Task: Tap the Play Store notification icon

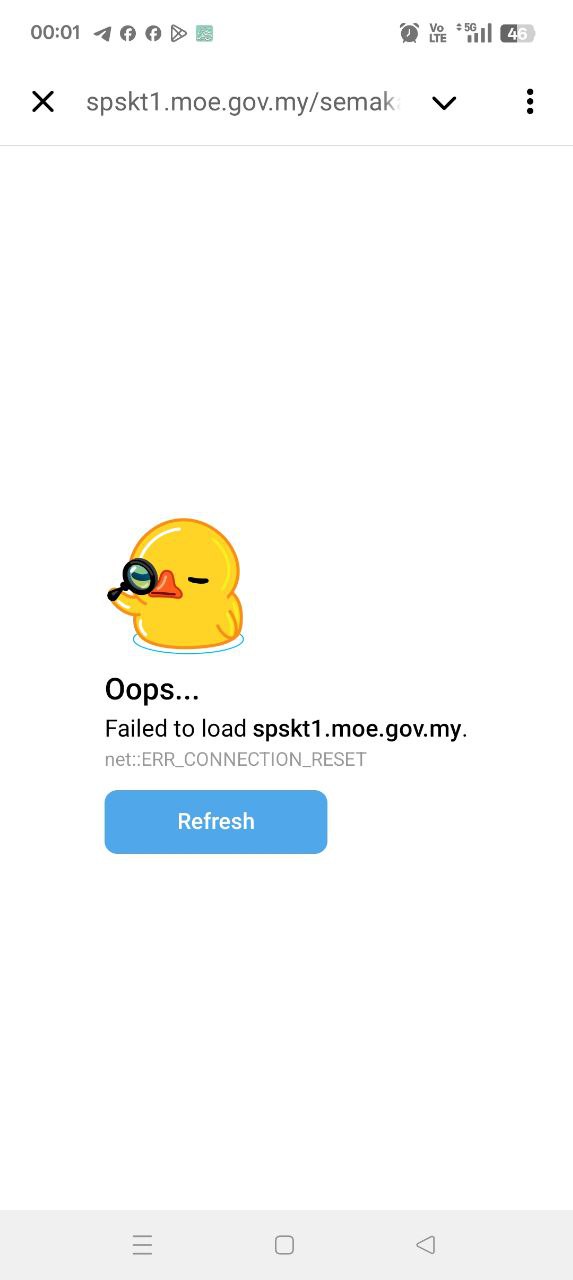Action: (179, 33)
